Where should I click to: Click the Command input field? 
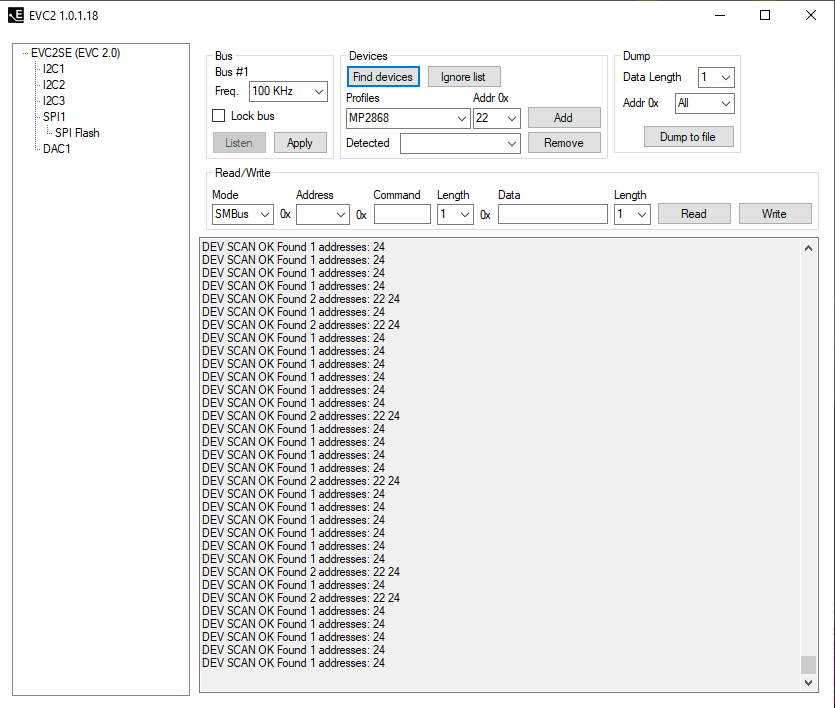click(x=402, y=214)
